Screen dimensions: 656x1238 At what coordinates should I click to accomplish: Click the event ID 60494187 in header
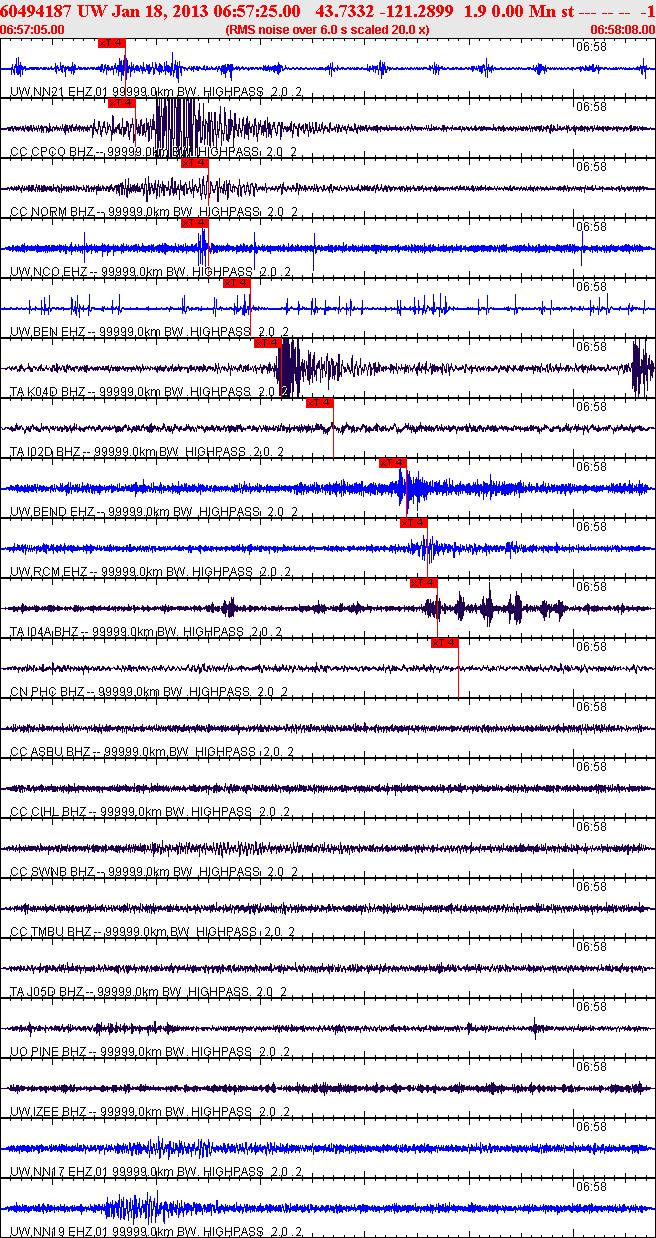click(x=37, y=11)
